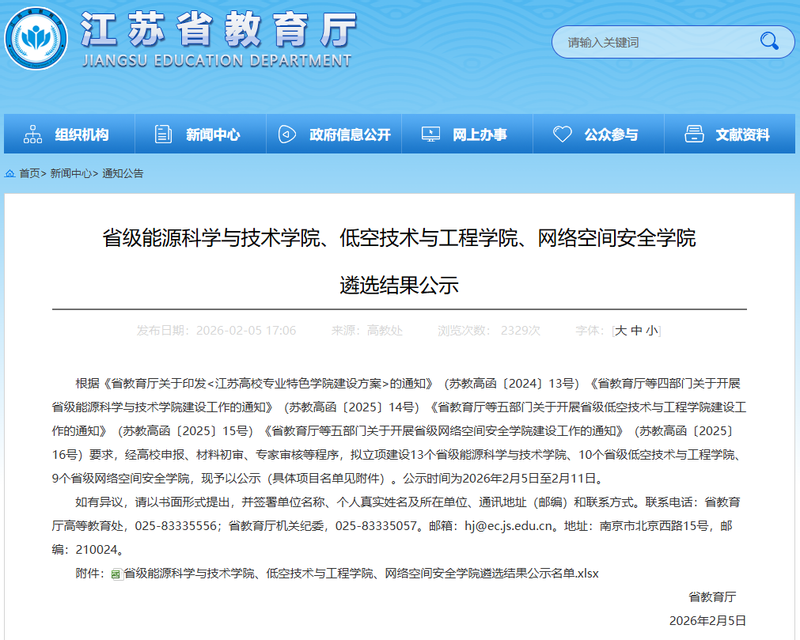Click the 文献资料 printer icon

[x=694, y=134]
